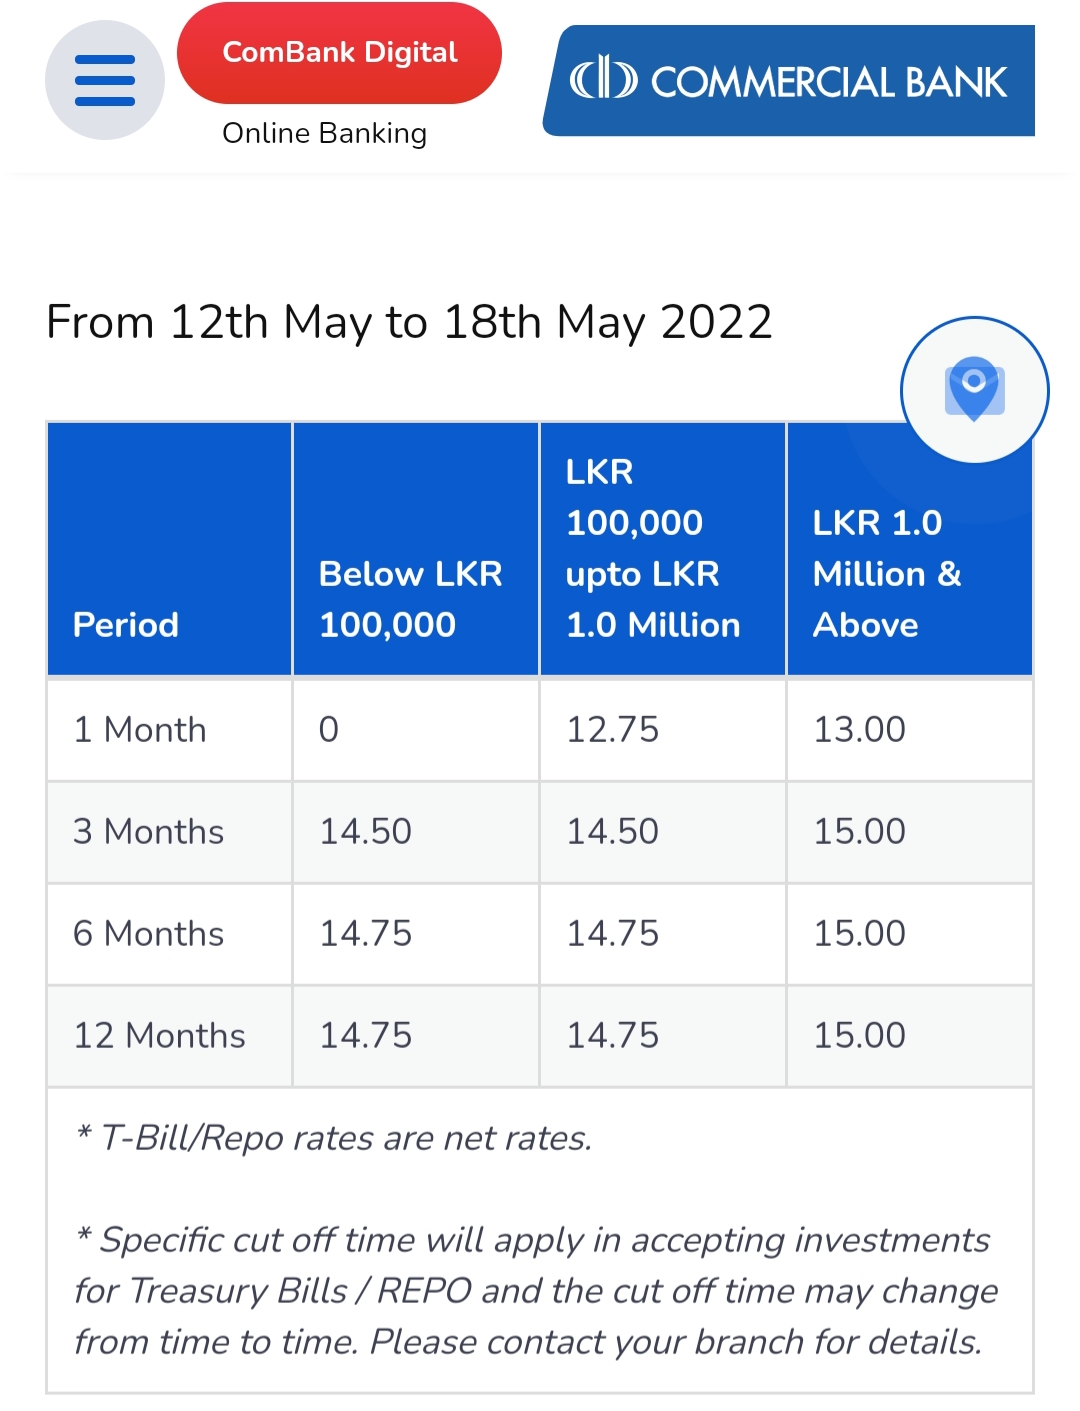1080x1411 pixels.
Task: Select the 6 Months row label
Action: [x=148, y=934]
